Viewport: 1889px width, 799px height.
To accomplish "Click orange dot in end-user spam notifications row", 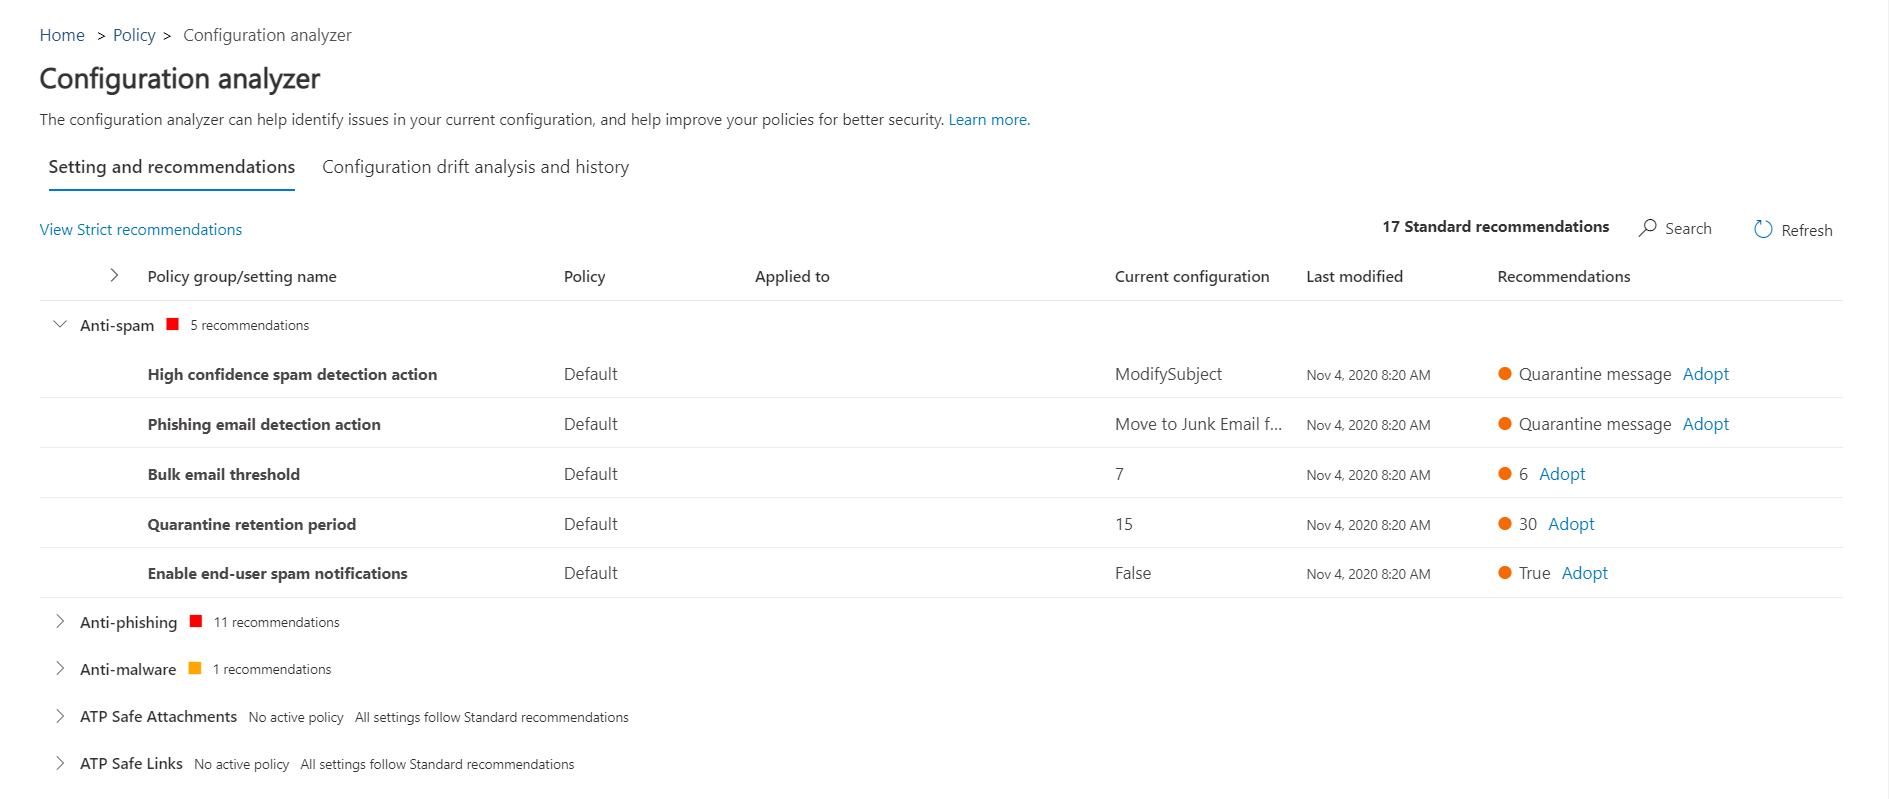I will pos(1504,573).
